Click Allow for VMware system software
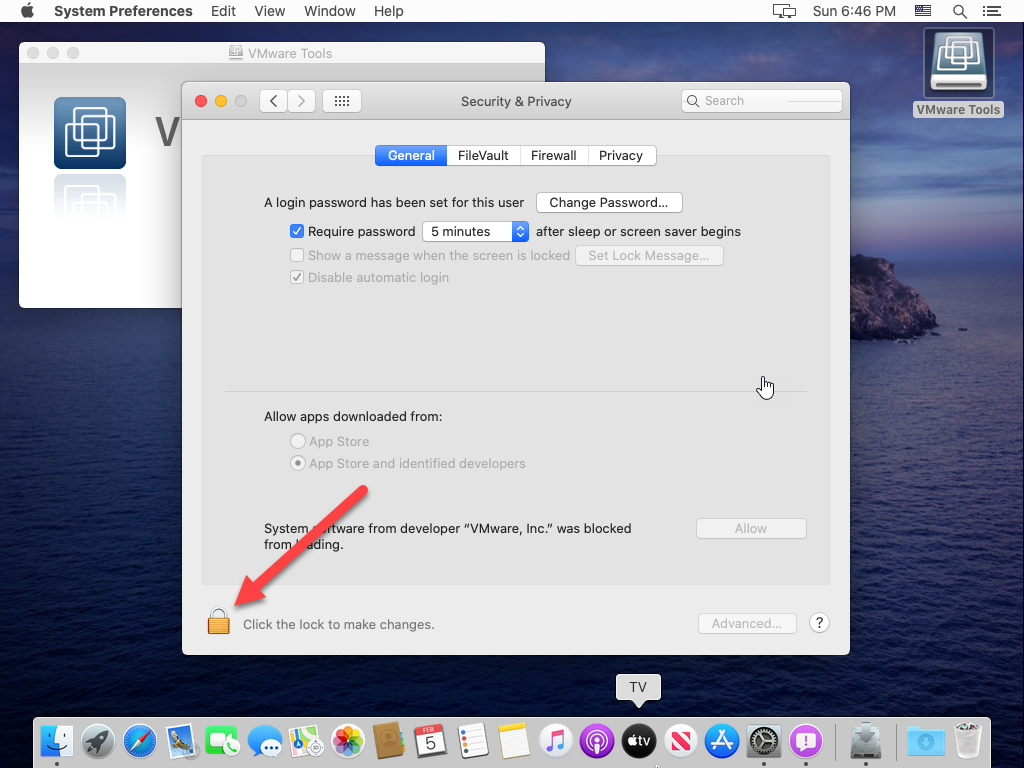 click(751, 528)
